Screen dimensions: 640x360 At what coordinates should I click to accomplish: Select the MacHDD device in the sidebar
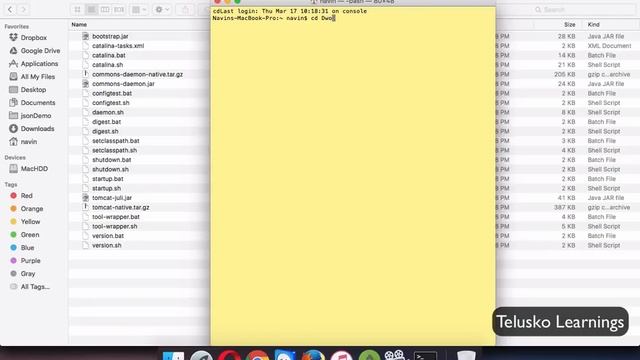coord(34,169)
